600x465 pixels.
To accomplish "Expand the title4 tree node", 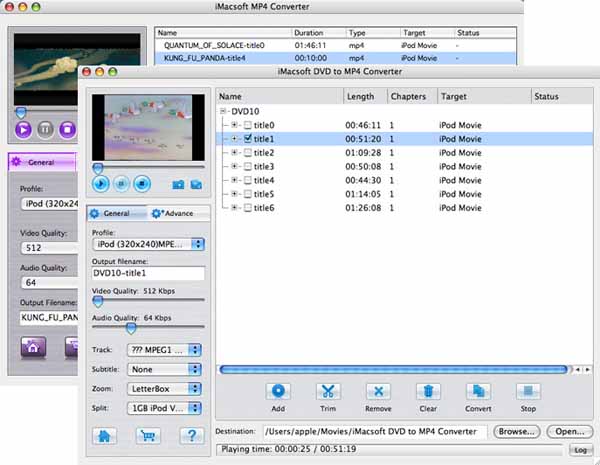I will point(234,180).
